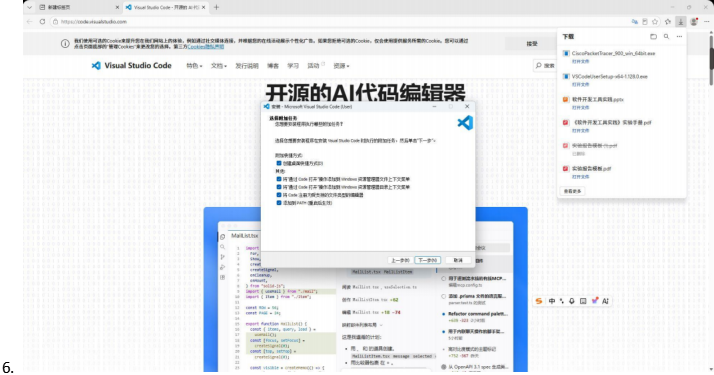The width and height of the screenshot is (714, 375).
Task: Click the translate icon in address bar
Action: (x=634, y=21)
